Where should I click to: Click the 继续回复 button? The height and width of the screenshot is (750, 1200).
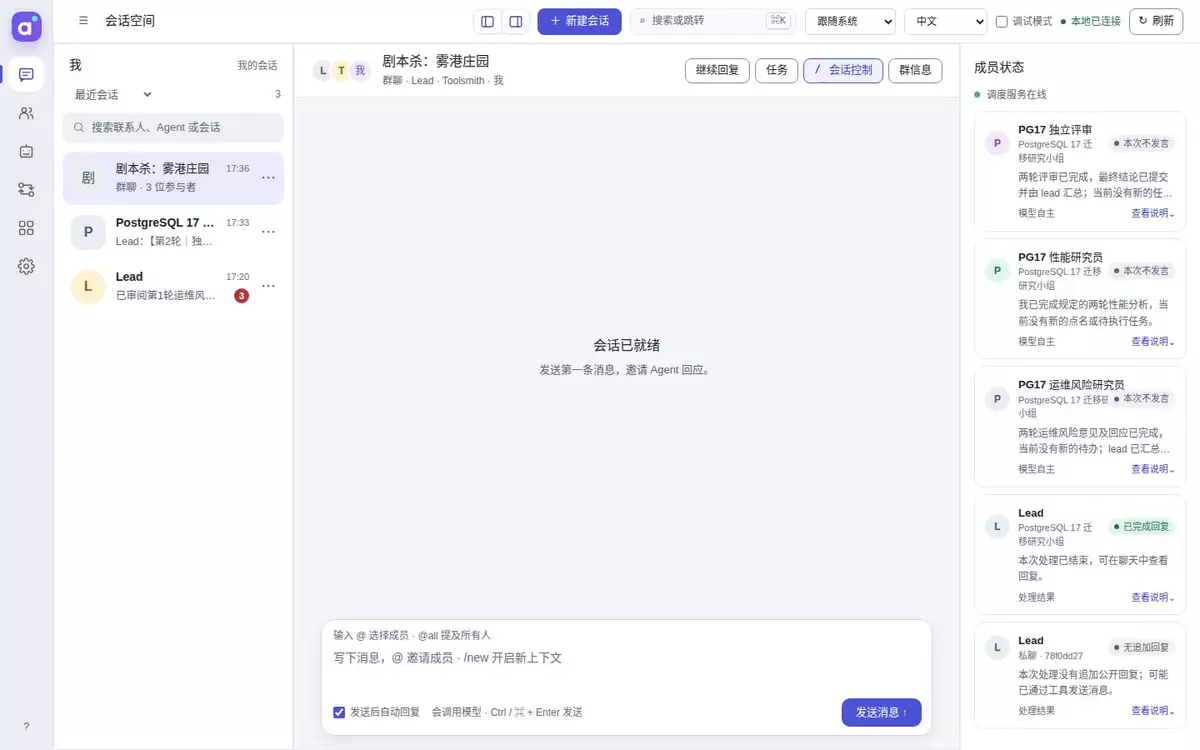pos(717,70)
